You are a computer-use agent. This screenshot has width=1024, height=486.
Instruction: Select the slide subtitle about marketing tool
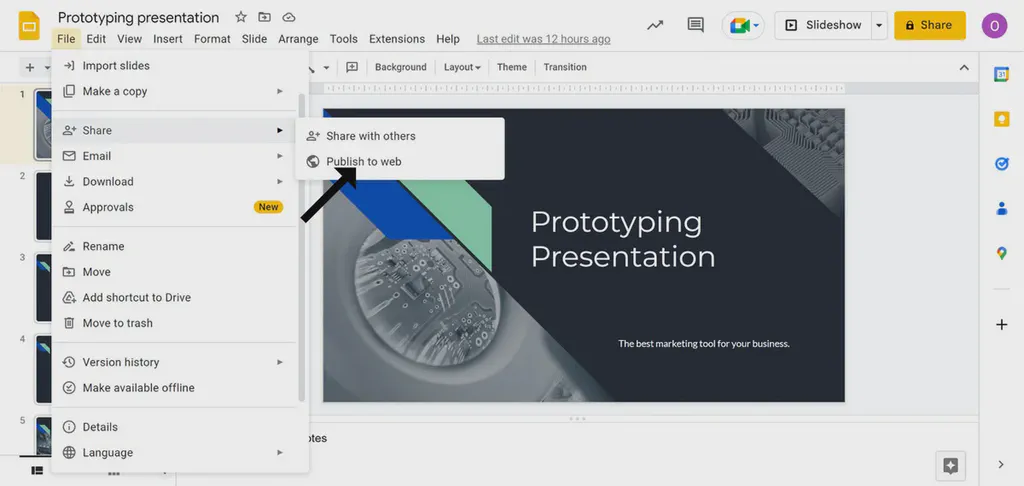click(x=704, y=344)
